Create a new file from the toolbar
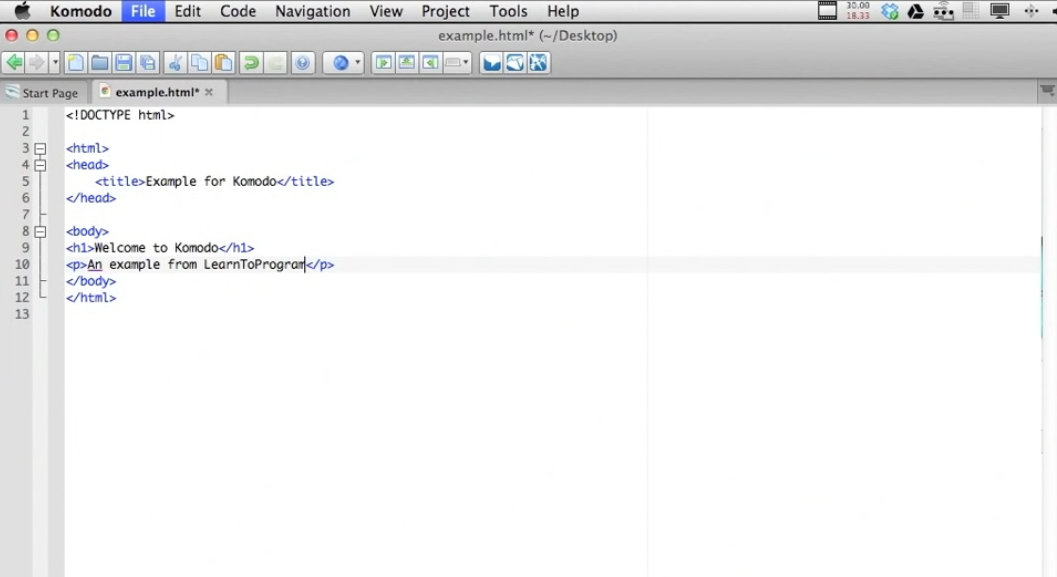The width and height of the screenshot is (1057, 577). (76, 63)
